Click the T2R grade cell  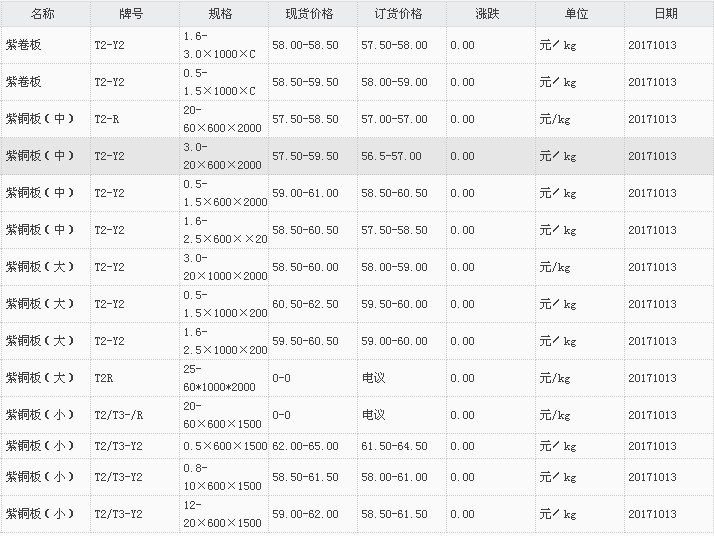tap(104, 378)
